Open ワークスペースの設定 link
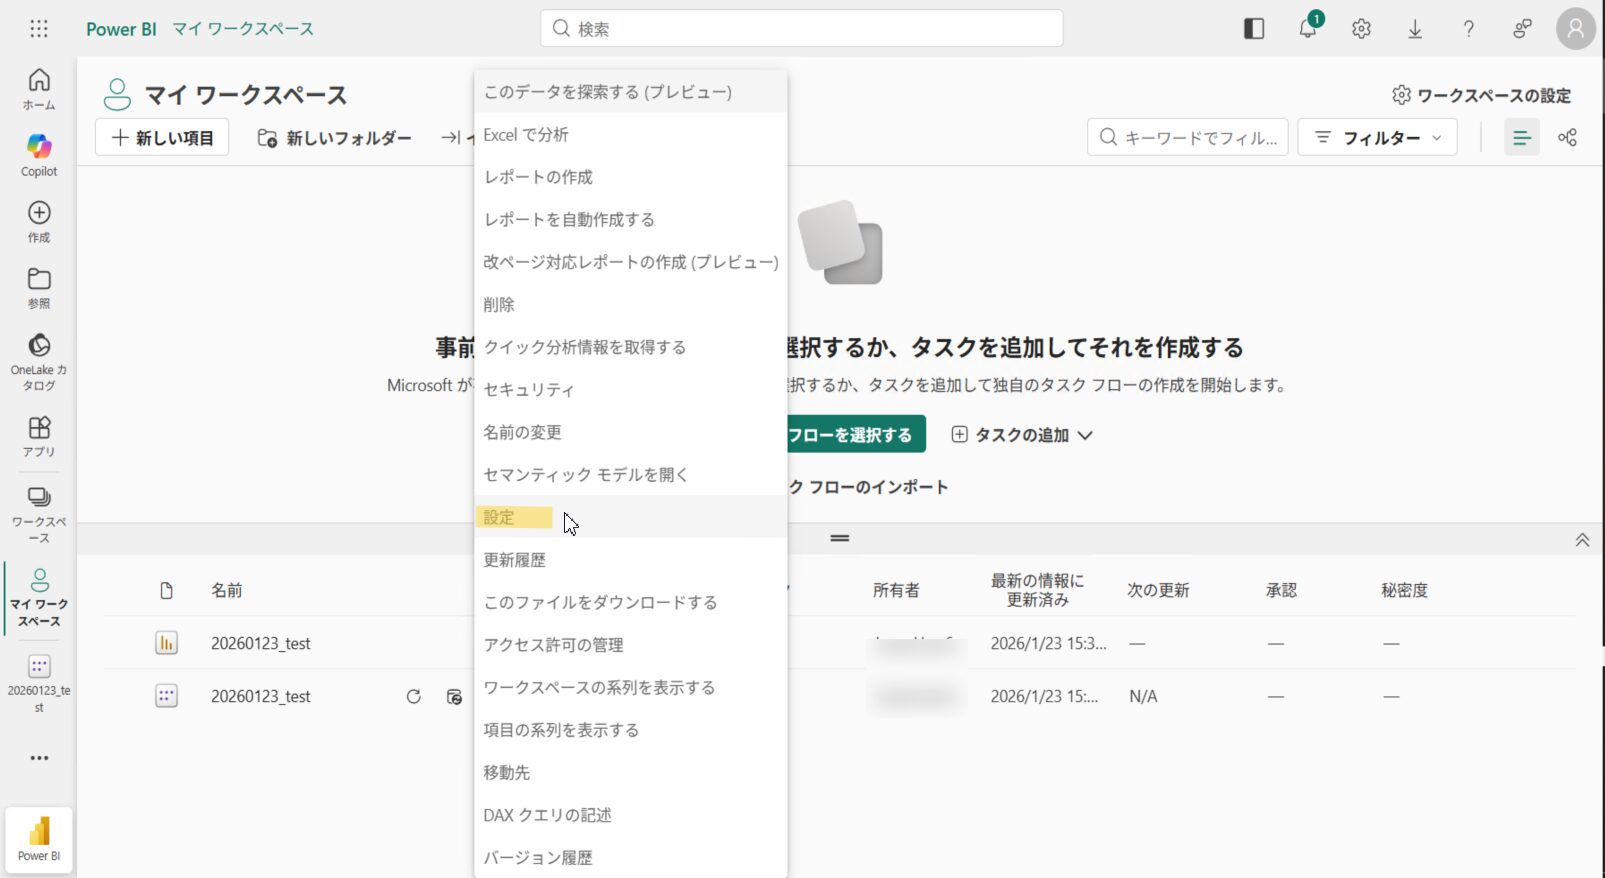This screenshot has width=1605, height=878. [1481, 95]
